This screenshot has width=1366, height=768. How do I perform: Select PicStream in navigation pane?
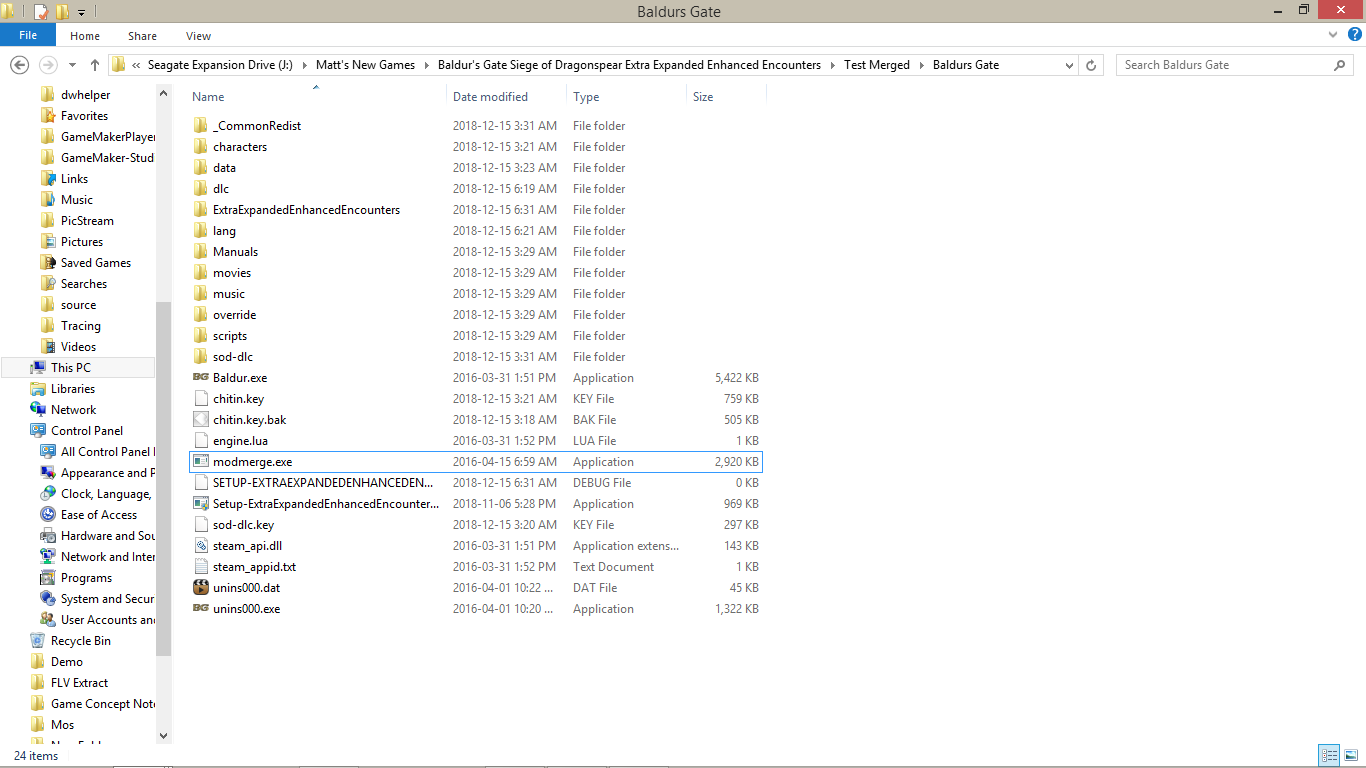point(87,221)
